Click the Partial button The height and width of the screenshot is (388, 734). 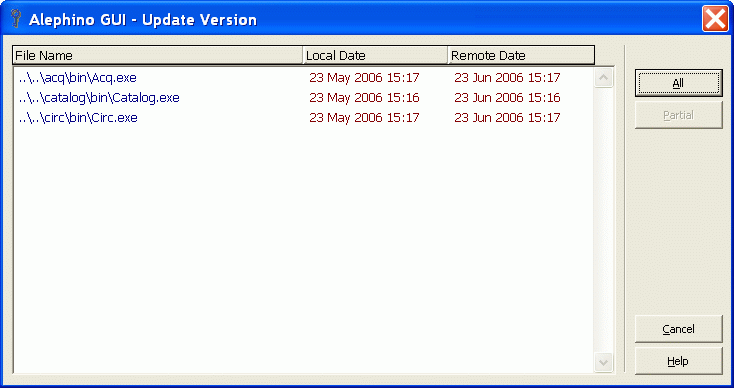(678, 115)
